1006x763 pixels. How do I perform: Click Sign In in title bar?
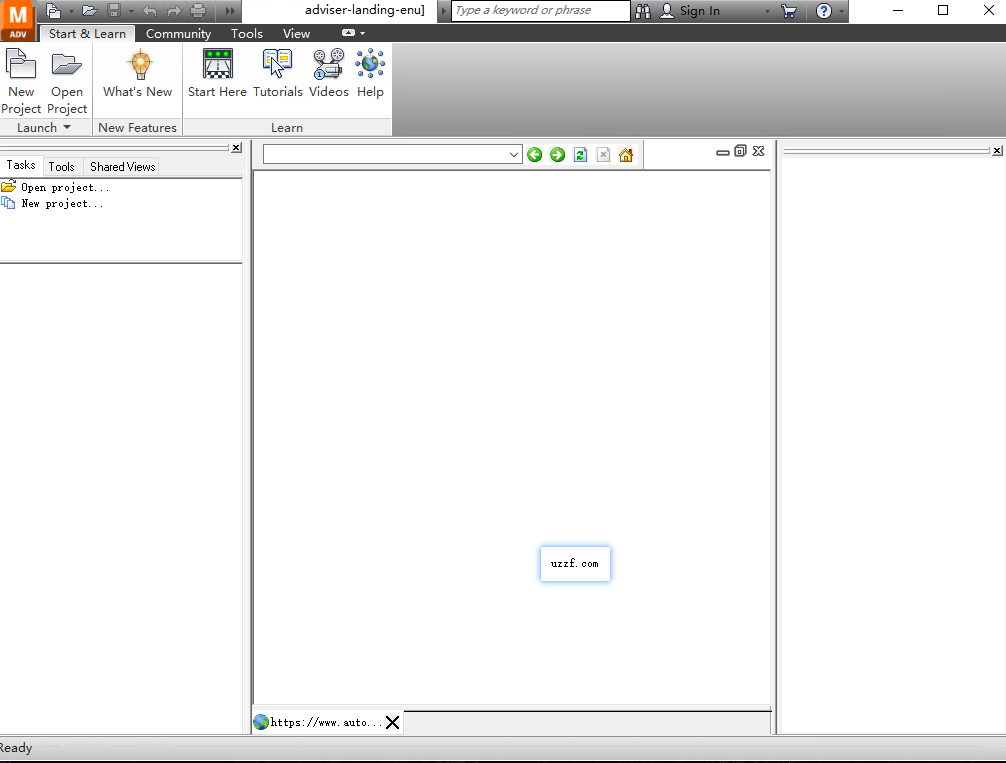699,11
